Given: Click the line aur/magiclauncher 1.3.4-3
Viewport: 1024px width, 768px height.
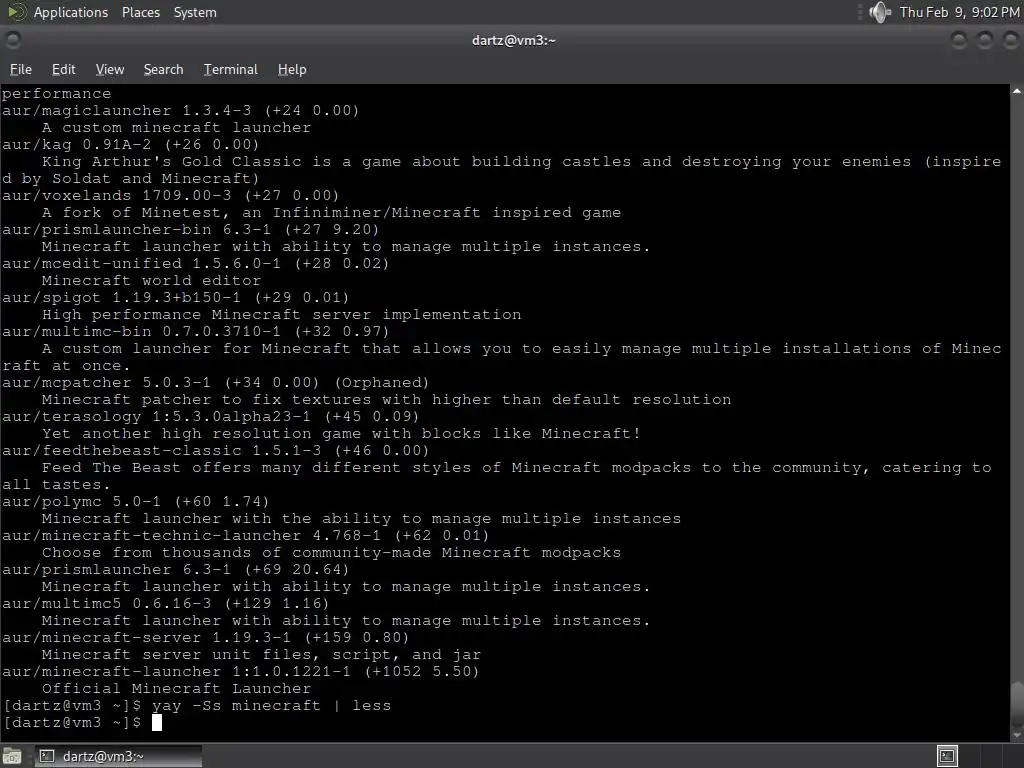Looking at the screenshot, I should point(180,110).
